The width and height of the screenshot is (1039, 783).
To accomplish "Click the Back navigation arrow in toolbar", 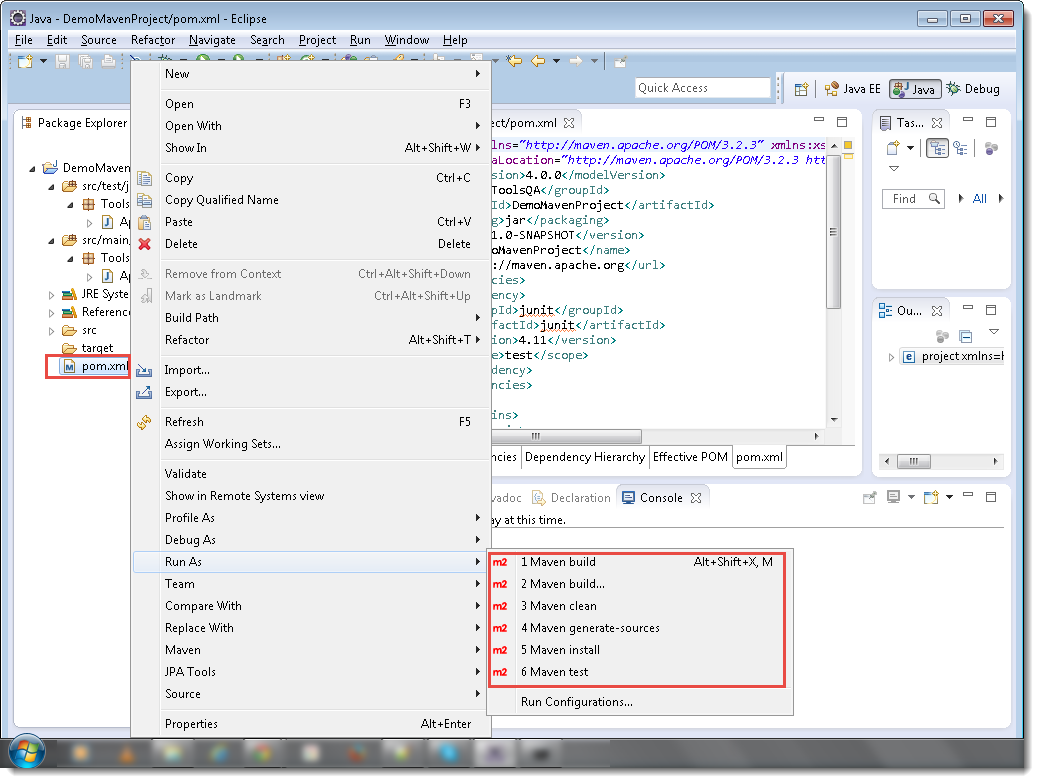I will [538, 61].
